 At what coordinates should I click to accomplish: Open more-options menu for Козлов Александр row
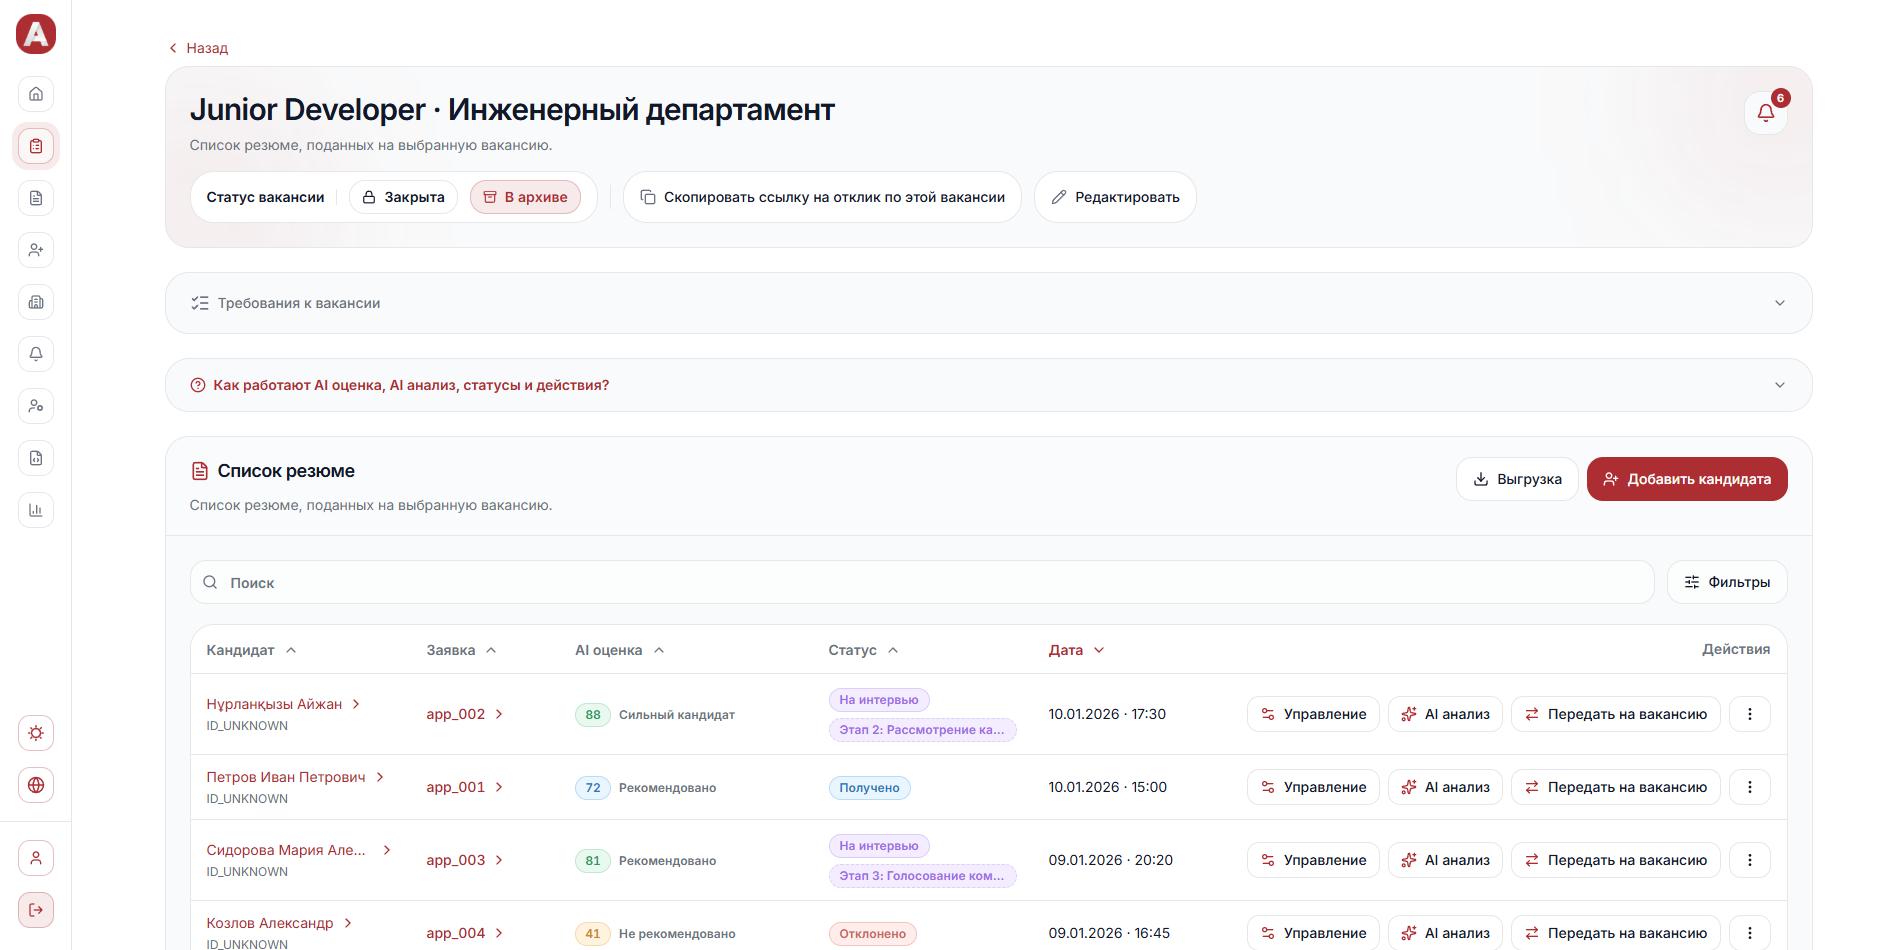click(x=1750, y=933)
